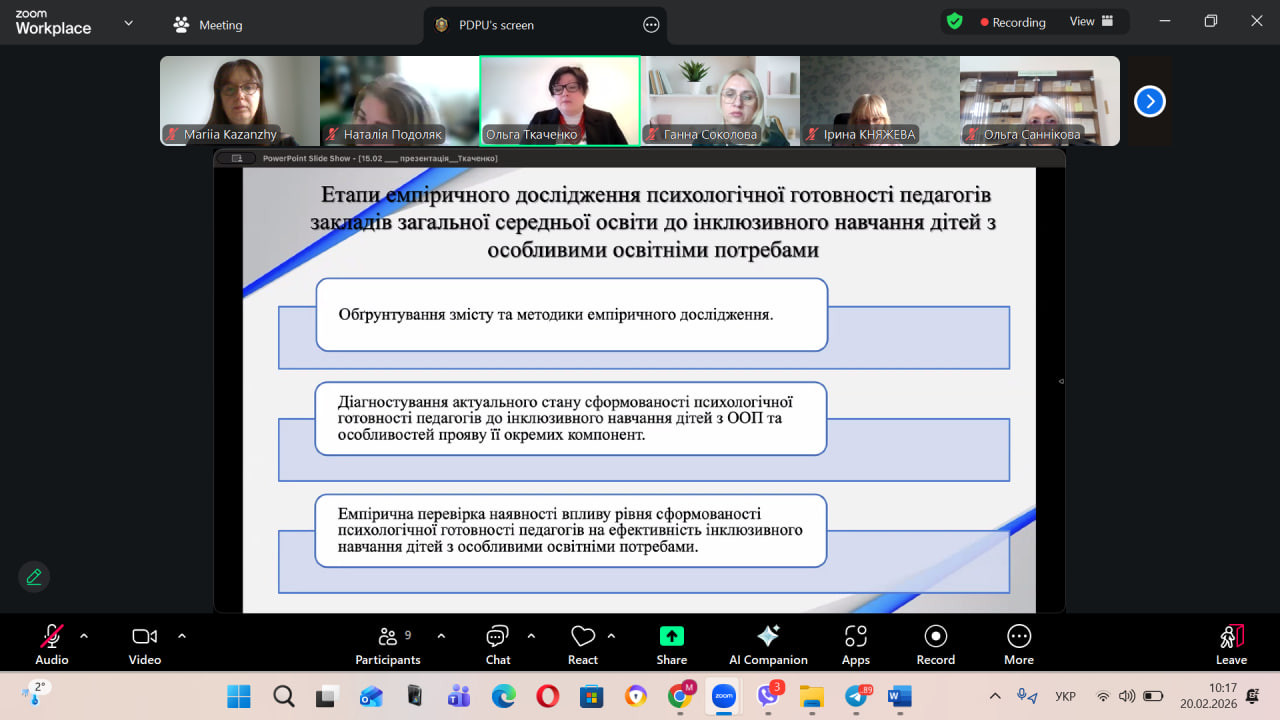Click the slide box about Діагностування актуального стану
1280x720 pixels.
point(571,418)
